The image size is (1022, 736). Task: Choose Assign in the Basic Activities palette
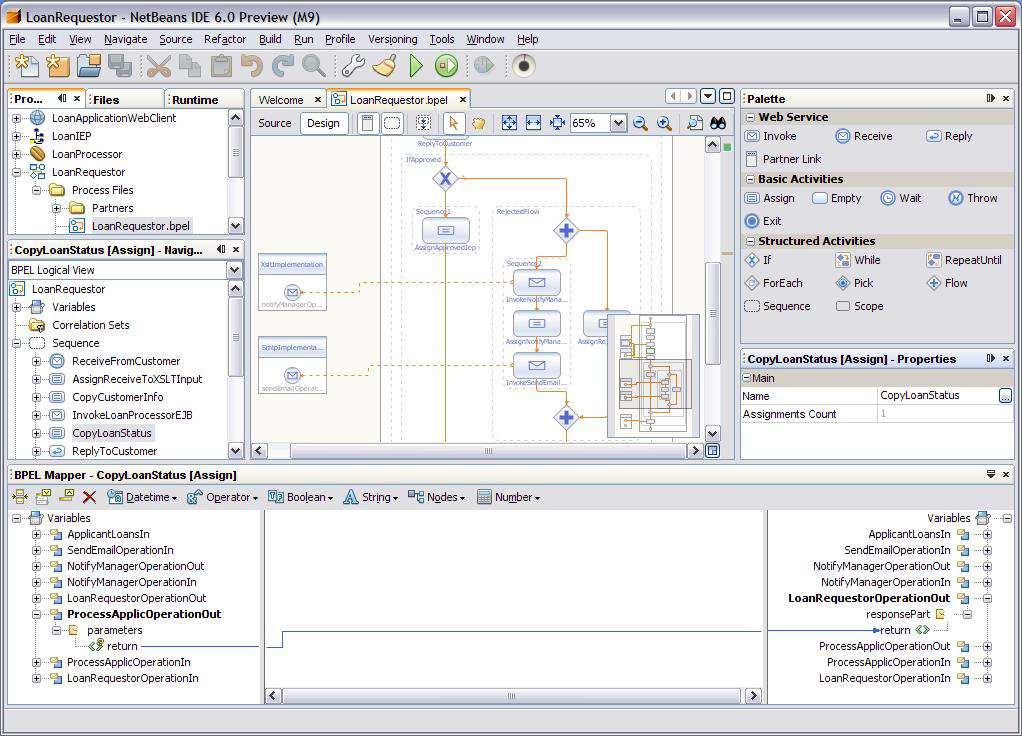(x=770, y=198)
